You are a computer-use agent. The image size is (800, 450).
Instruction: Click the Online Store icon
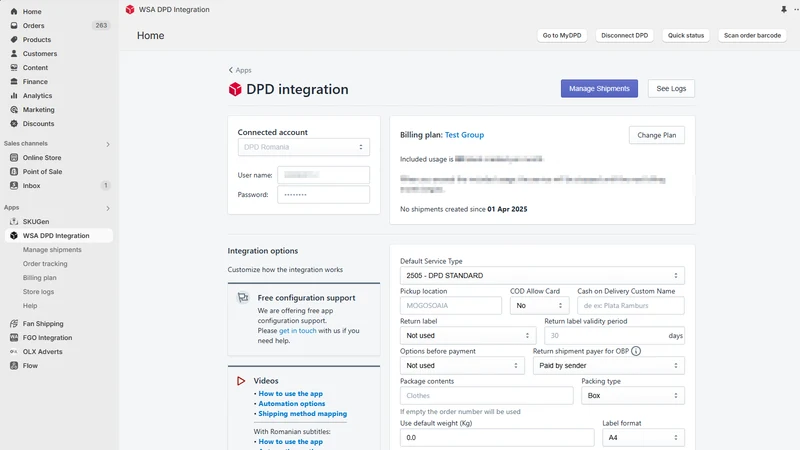pos(14,158)
